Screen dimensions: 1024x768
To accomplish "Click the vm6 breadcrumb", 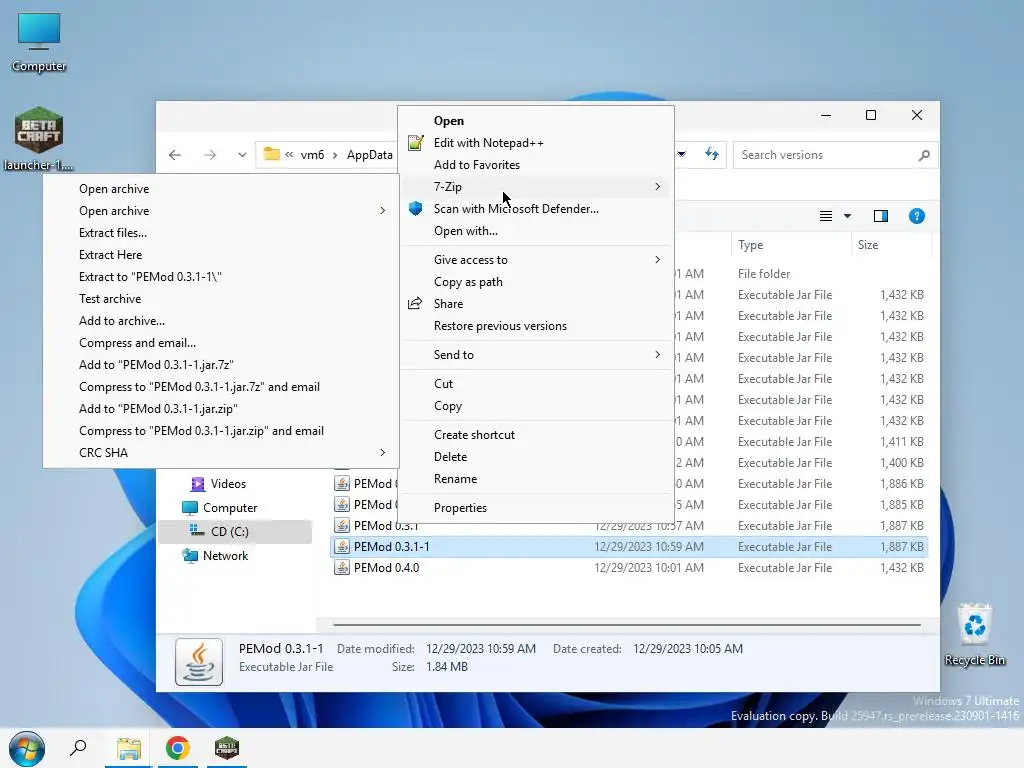I will (x=312, y=155).
